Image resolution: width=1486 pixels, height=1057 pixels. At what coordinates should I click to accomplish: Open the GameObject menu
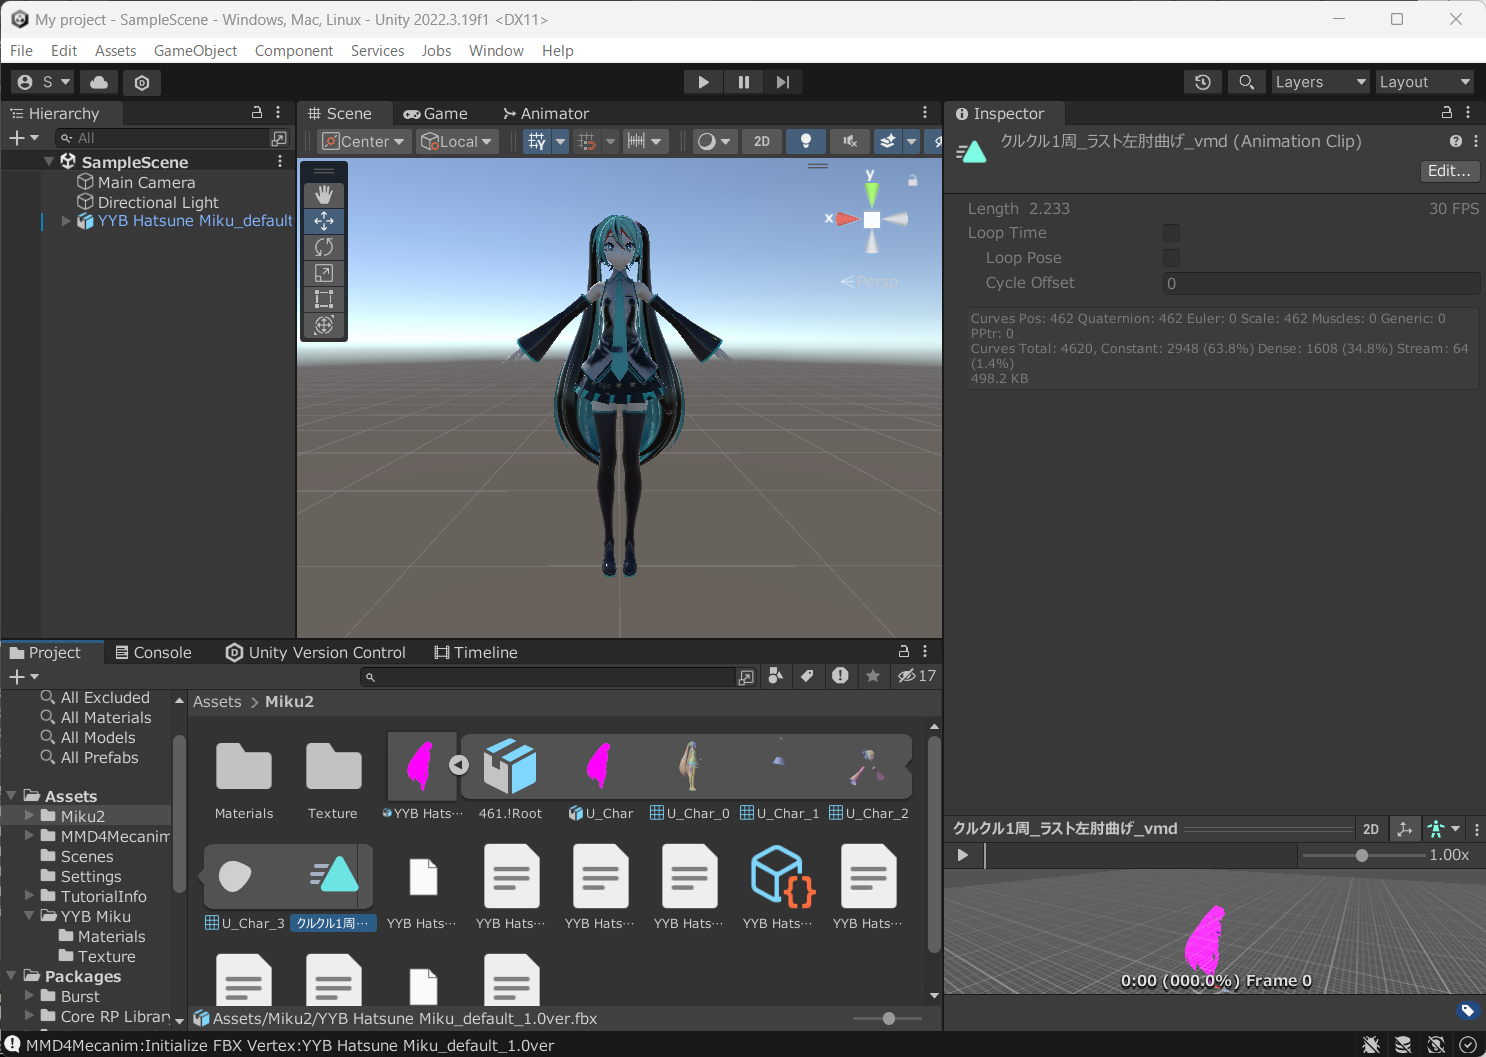tap(195, 50)
